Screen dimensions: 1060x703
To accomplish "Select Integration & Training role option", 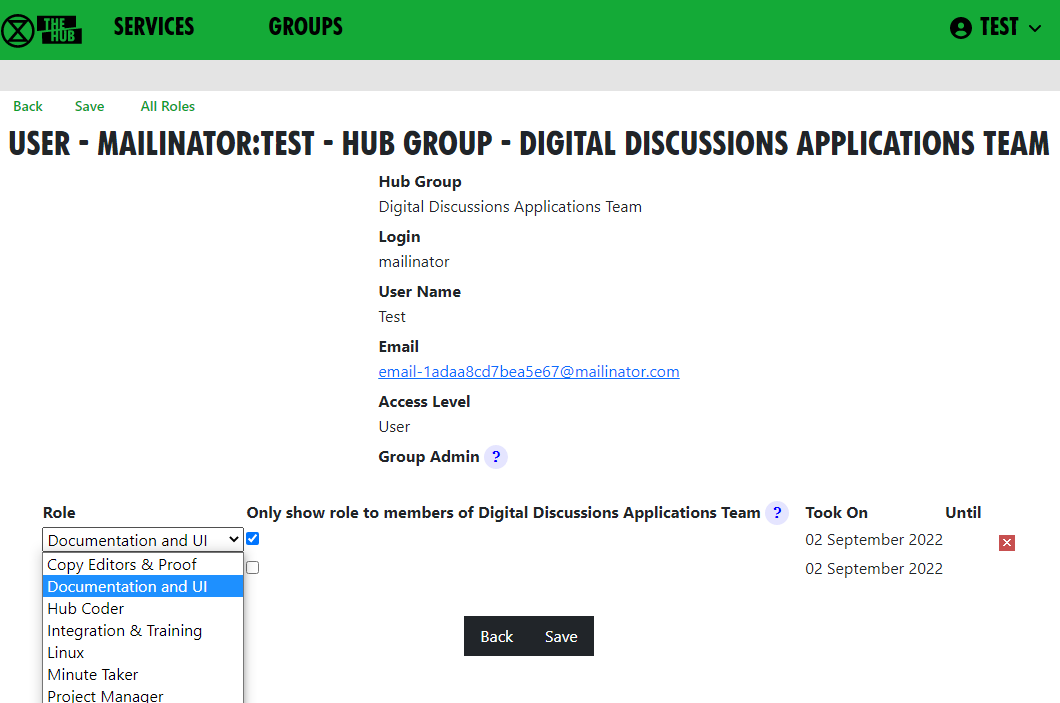I will 143,631.
